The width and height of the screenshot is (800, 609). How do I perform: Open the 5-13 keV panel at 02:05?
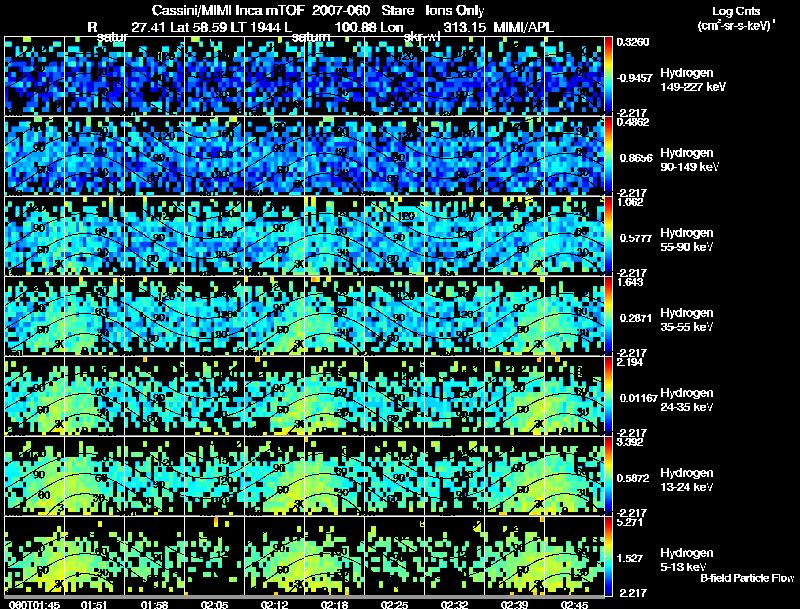coord(214,556)
